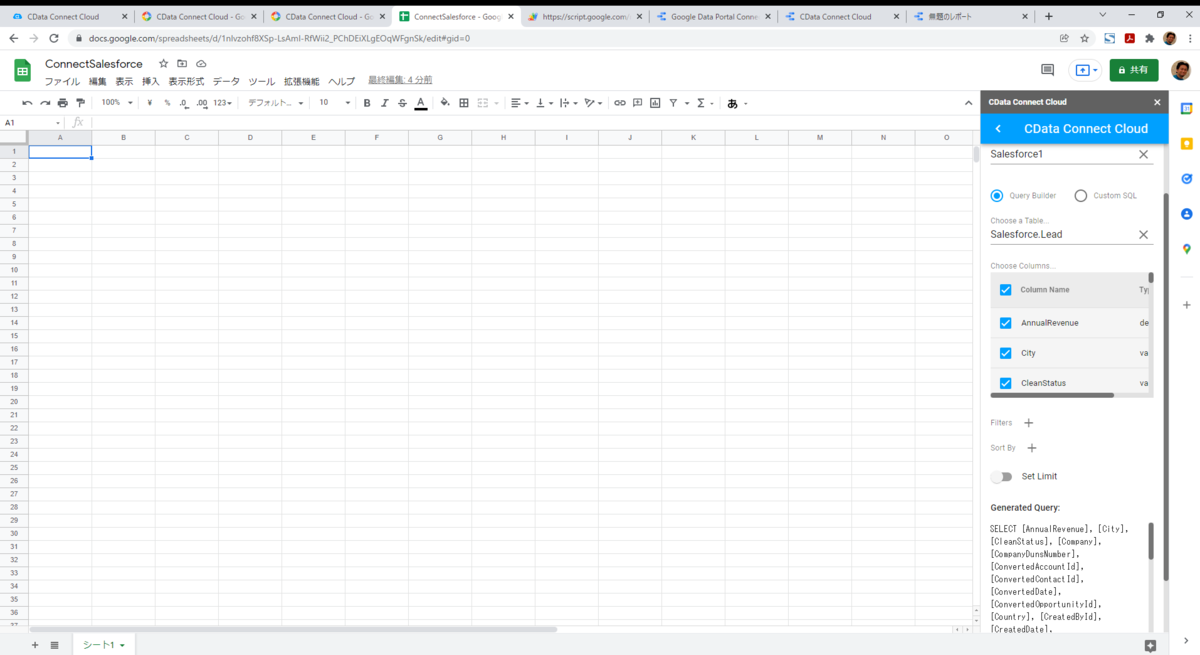
Task: Open the text rotation dropdown
Action: 594,103
